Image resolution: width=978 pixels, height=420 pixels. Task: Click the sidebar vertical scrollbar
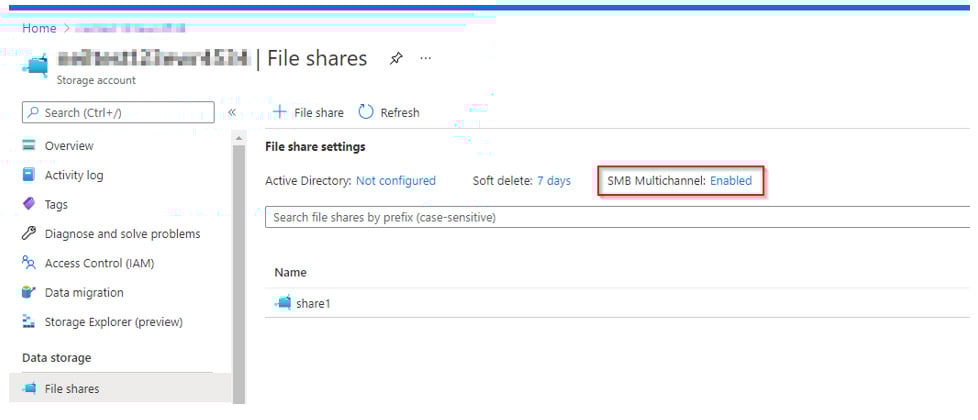pyautogui.click(x=239, y=275)
